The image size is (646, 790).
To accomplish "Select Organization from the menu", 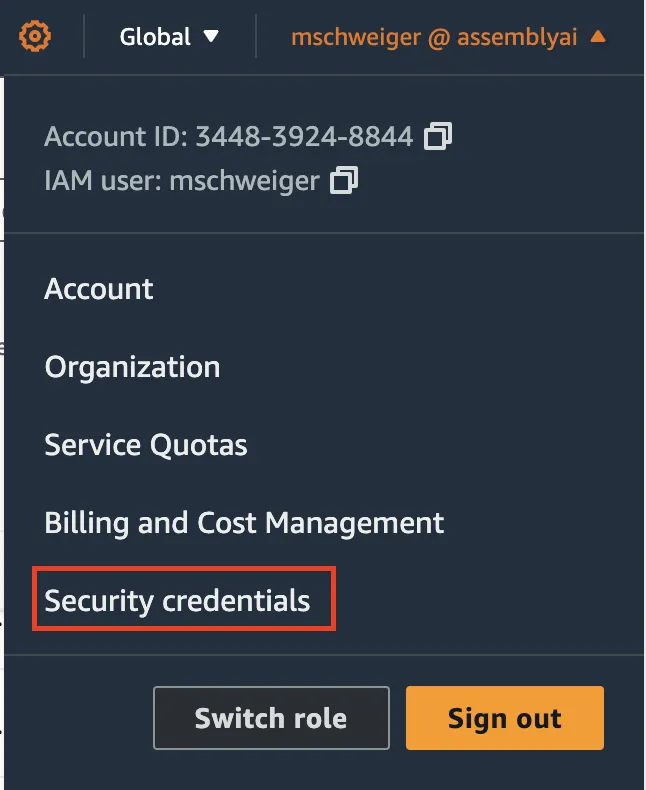I will [x=132, y=367].
